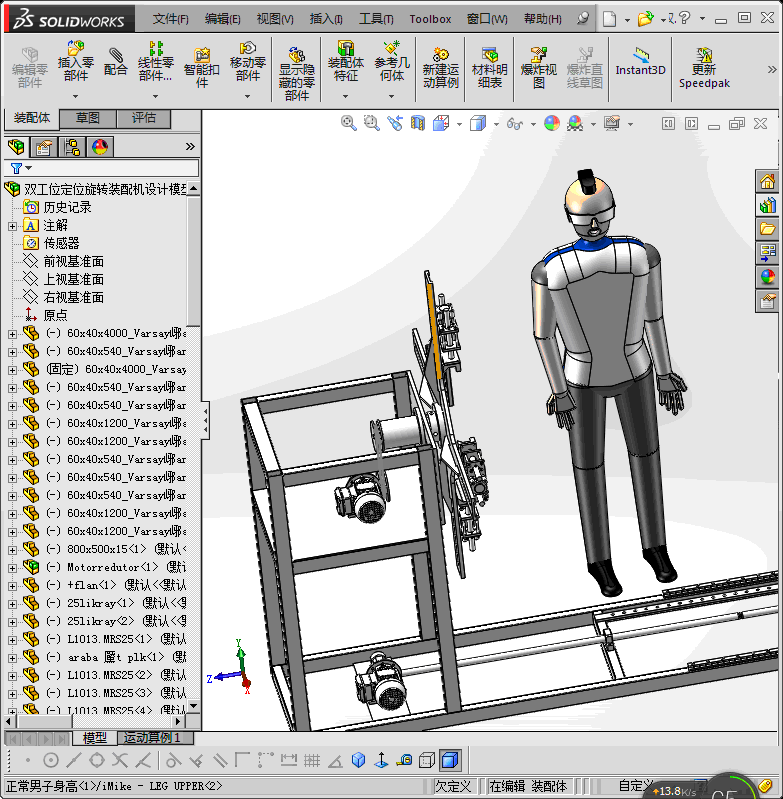
Task: Open Assembly Features dropdown arrow
Action: [345, 96]
